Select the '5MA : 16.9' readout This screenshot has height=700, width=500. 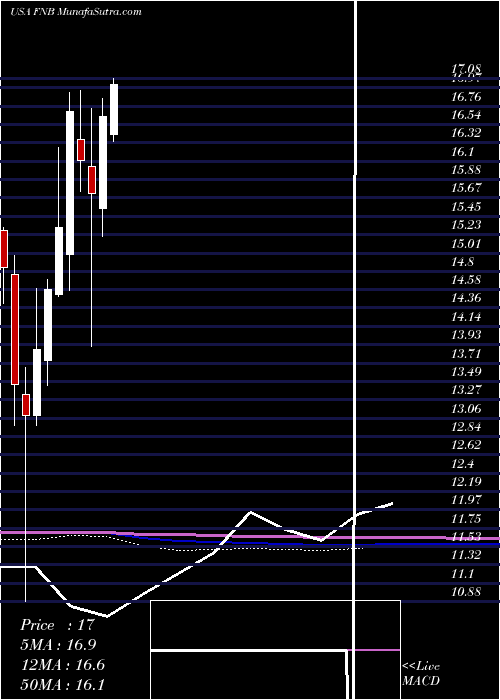point(58,645)
